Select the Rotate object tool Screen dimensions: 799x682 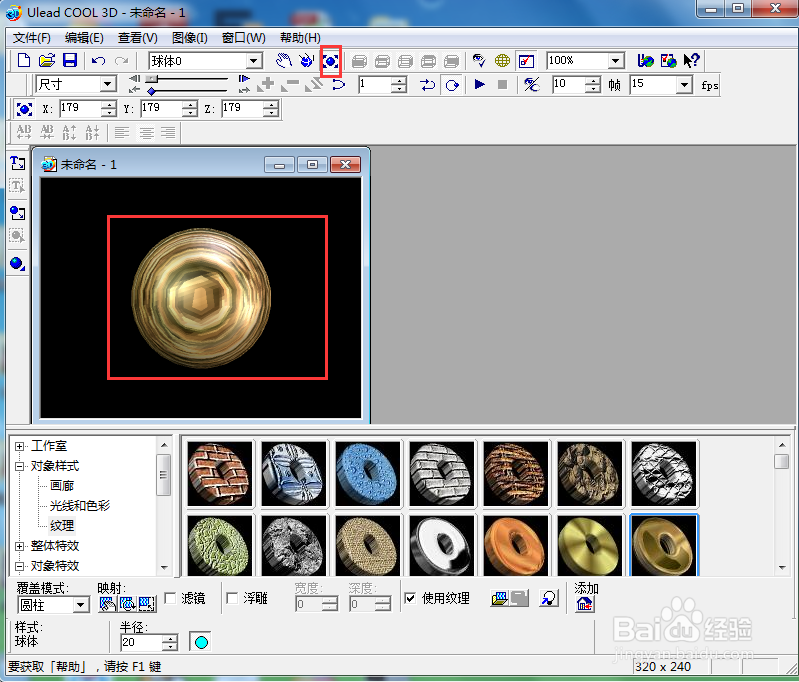(307, 61)
